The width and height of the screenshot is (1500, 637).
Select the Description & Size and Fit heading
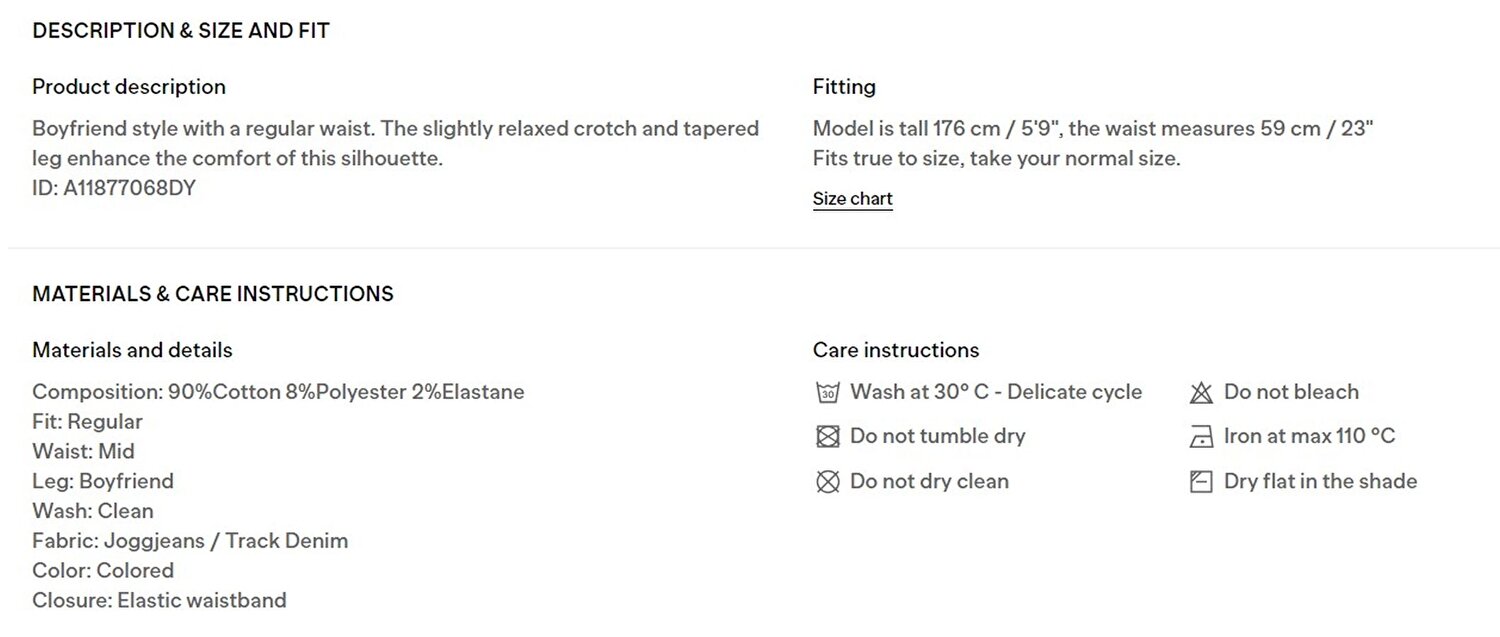(x=181, y=31)
